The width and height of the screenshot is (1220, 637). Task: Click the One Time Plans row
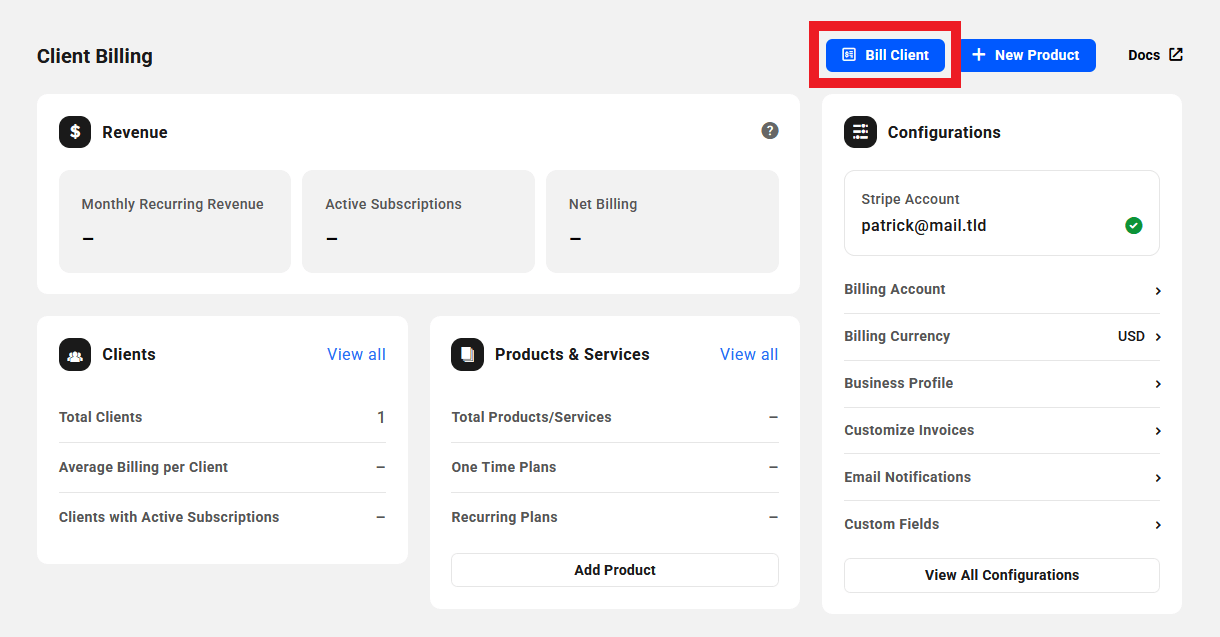(x=615, y=467)
